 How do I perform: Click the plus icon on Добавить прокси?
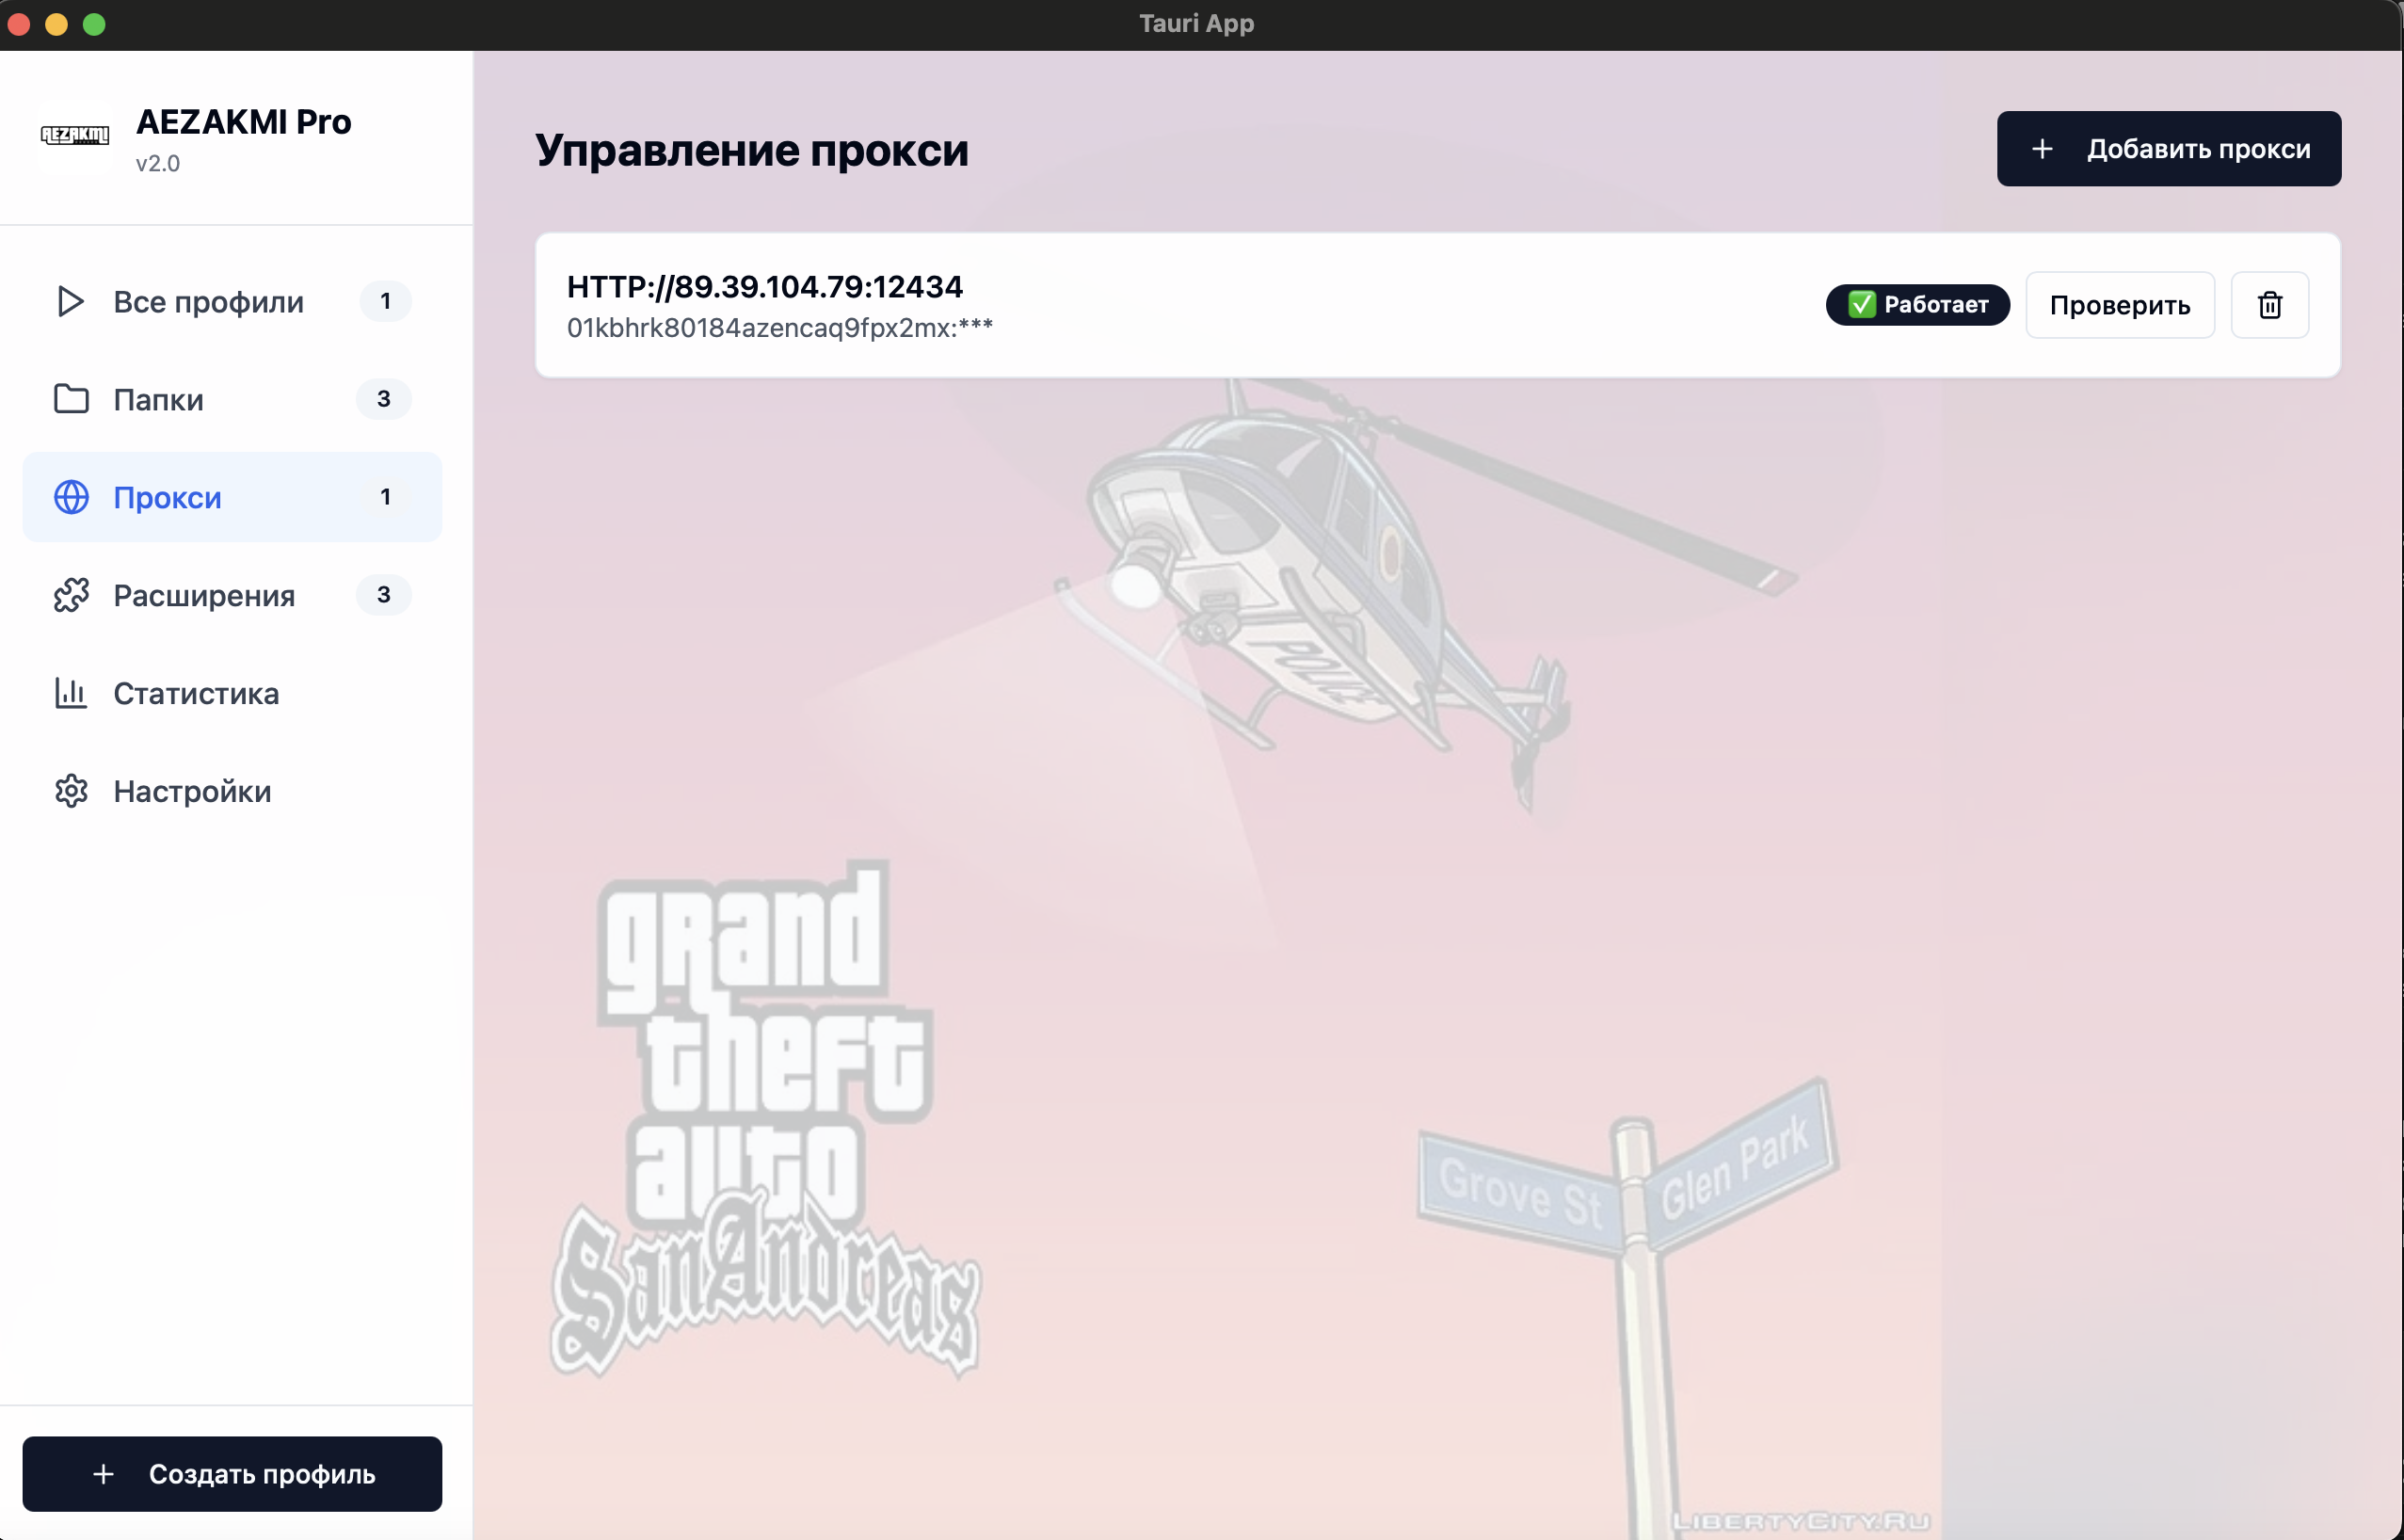point(2041,148)
